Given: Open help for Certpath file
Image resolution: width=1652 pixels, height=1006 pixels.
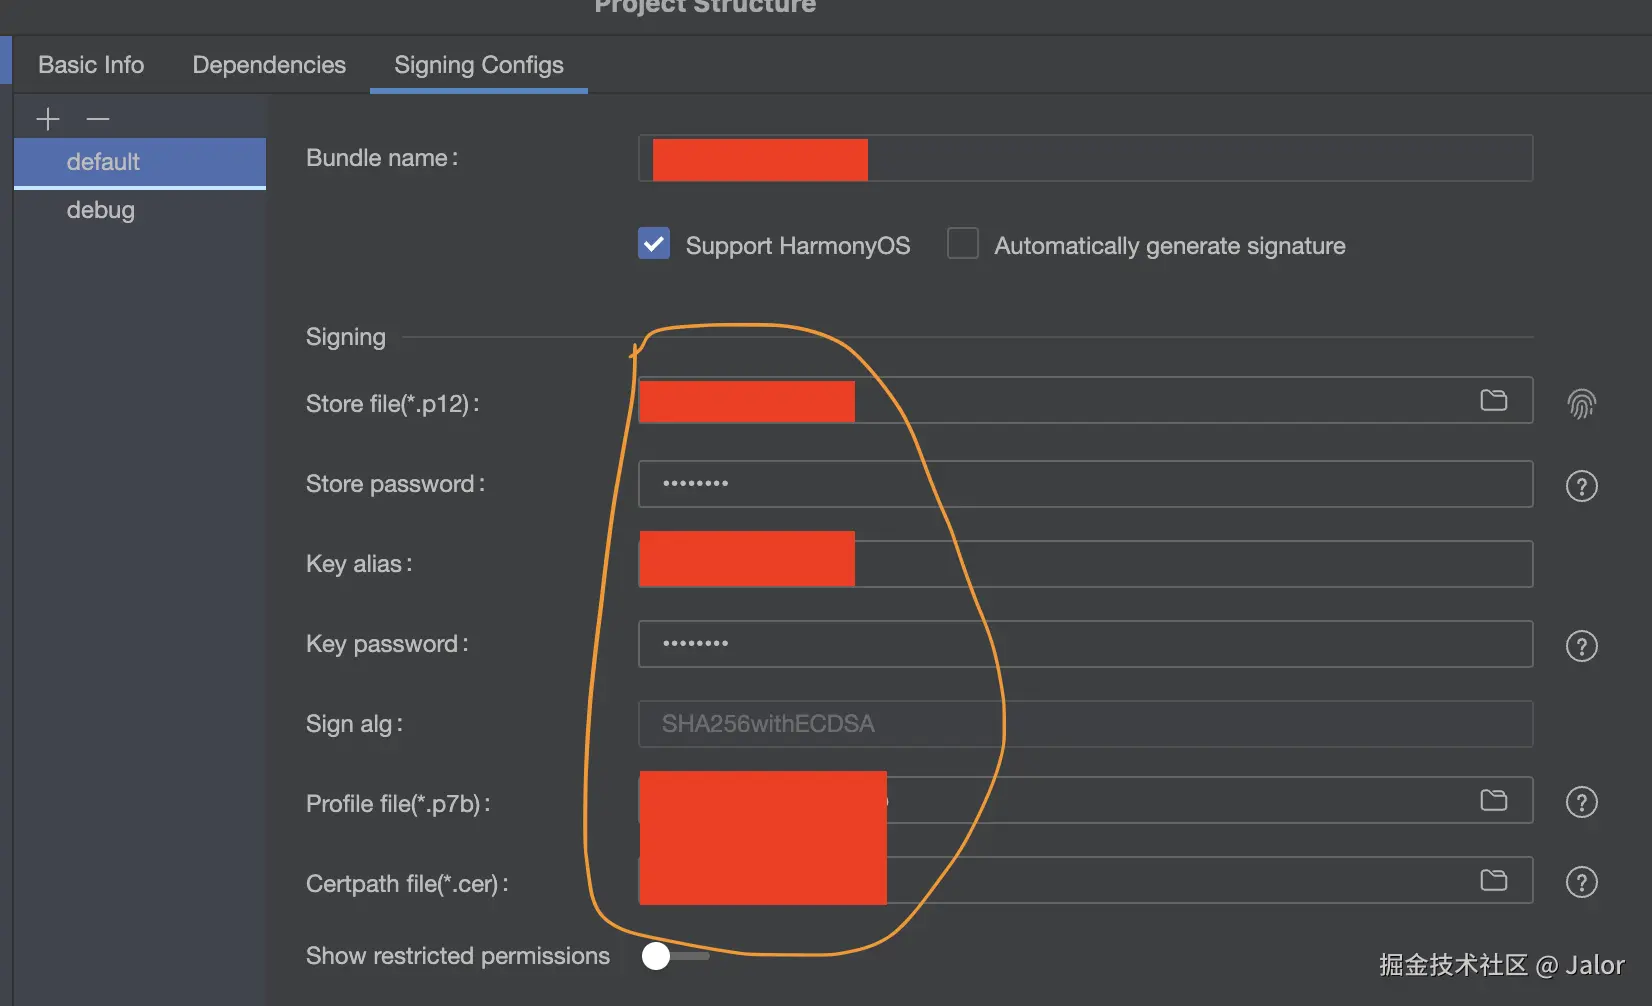Looking at the screenshot, I should click(x=1581, y=882).
